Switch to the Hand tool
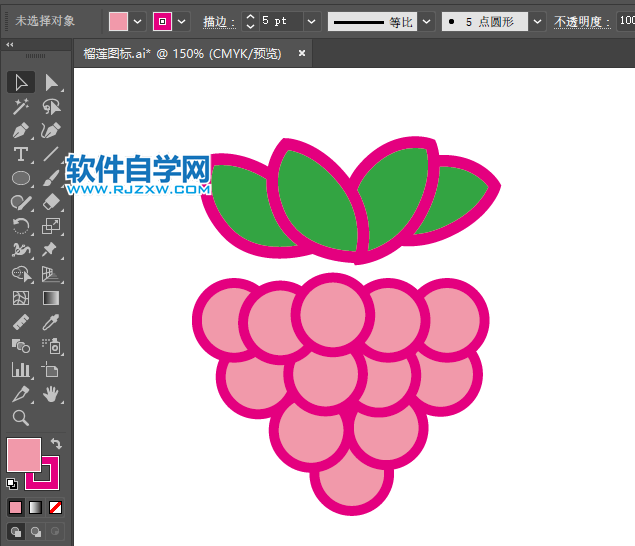Viewport: 635px width, 546px height. (51, 394)
